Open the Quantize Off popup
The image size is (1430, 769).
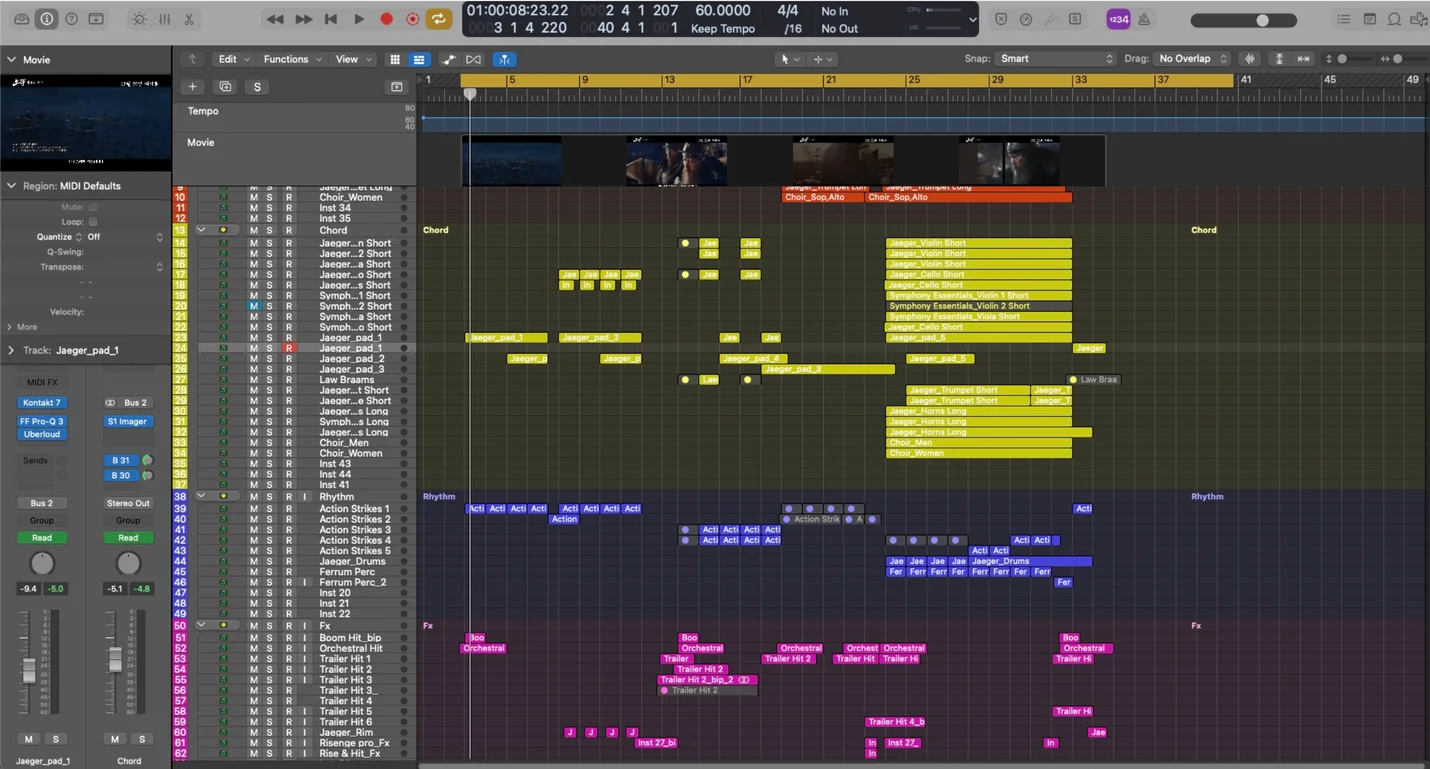tap(125, 237)
